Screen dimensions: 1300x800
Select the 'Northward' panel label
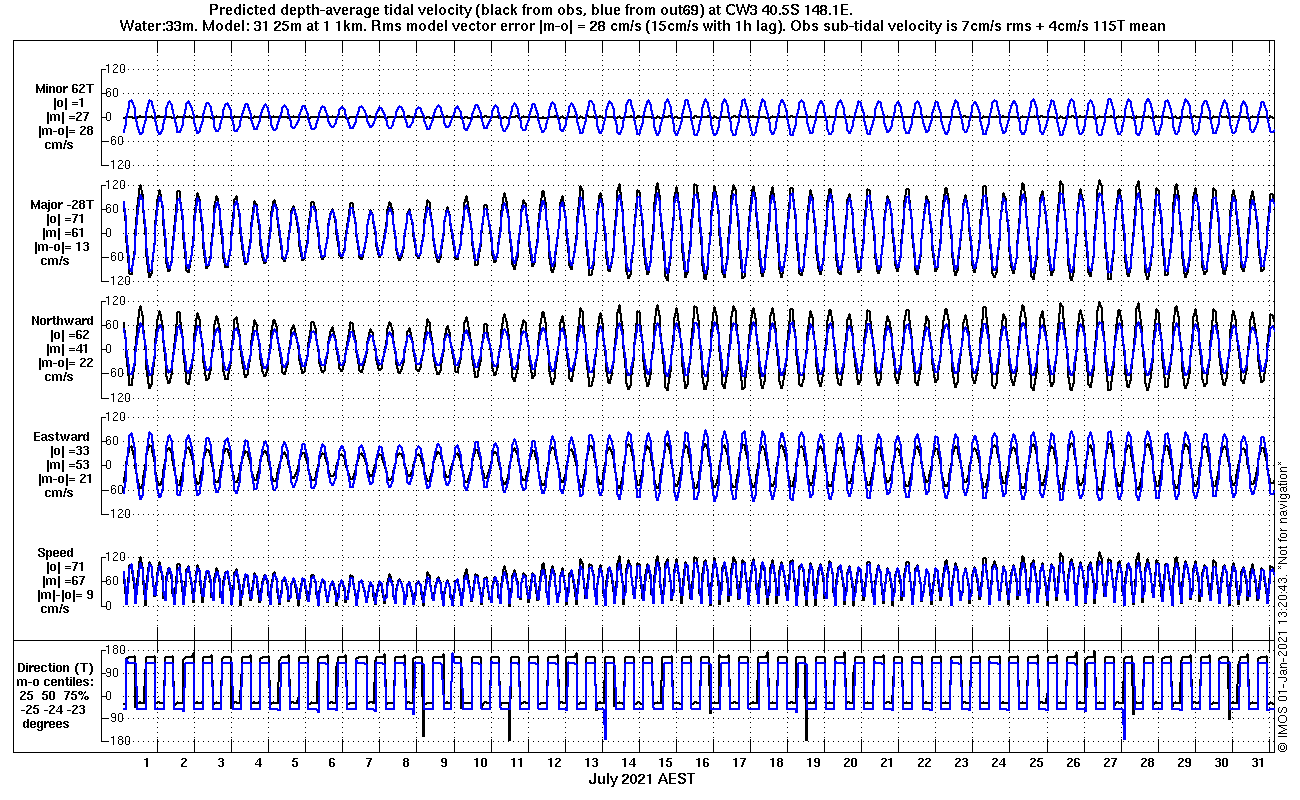pos(62,321)
